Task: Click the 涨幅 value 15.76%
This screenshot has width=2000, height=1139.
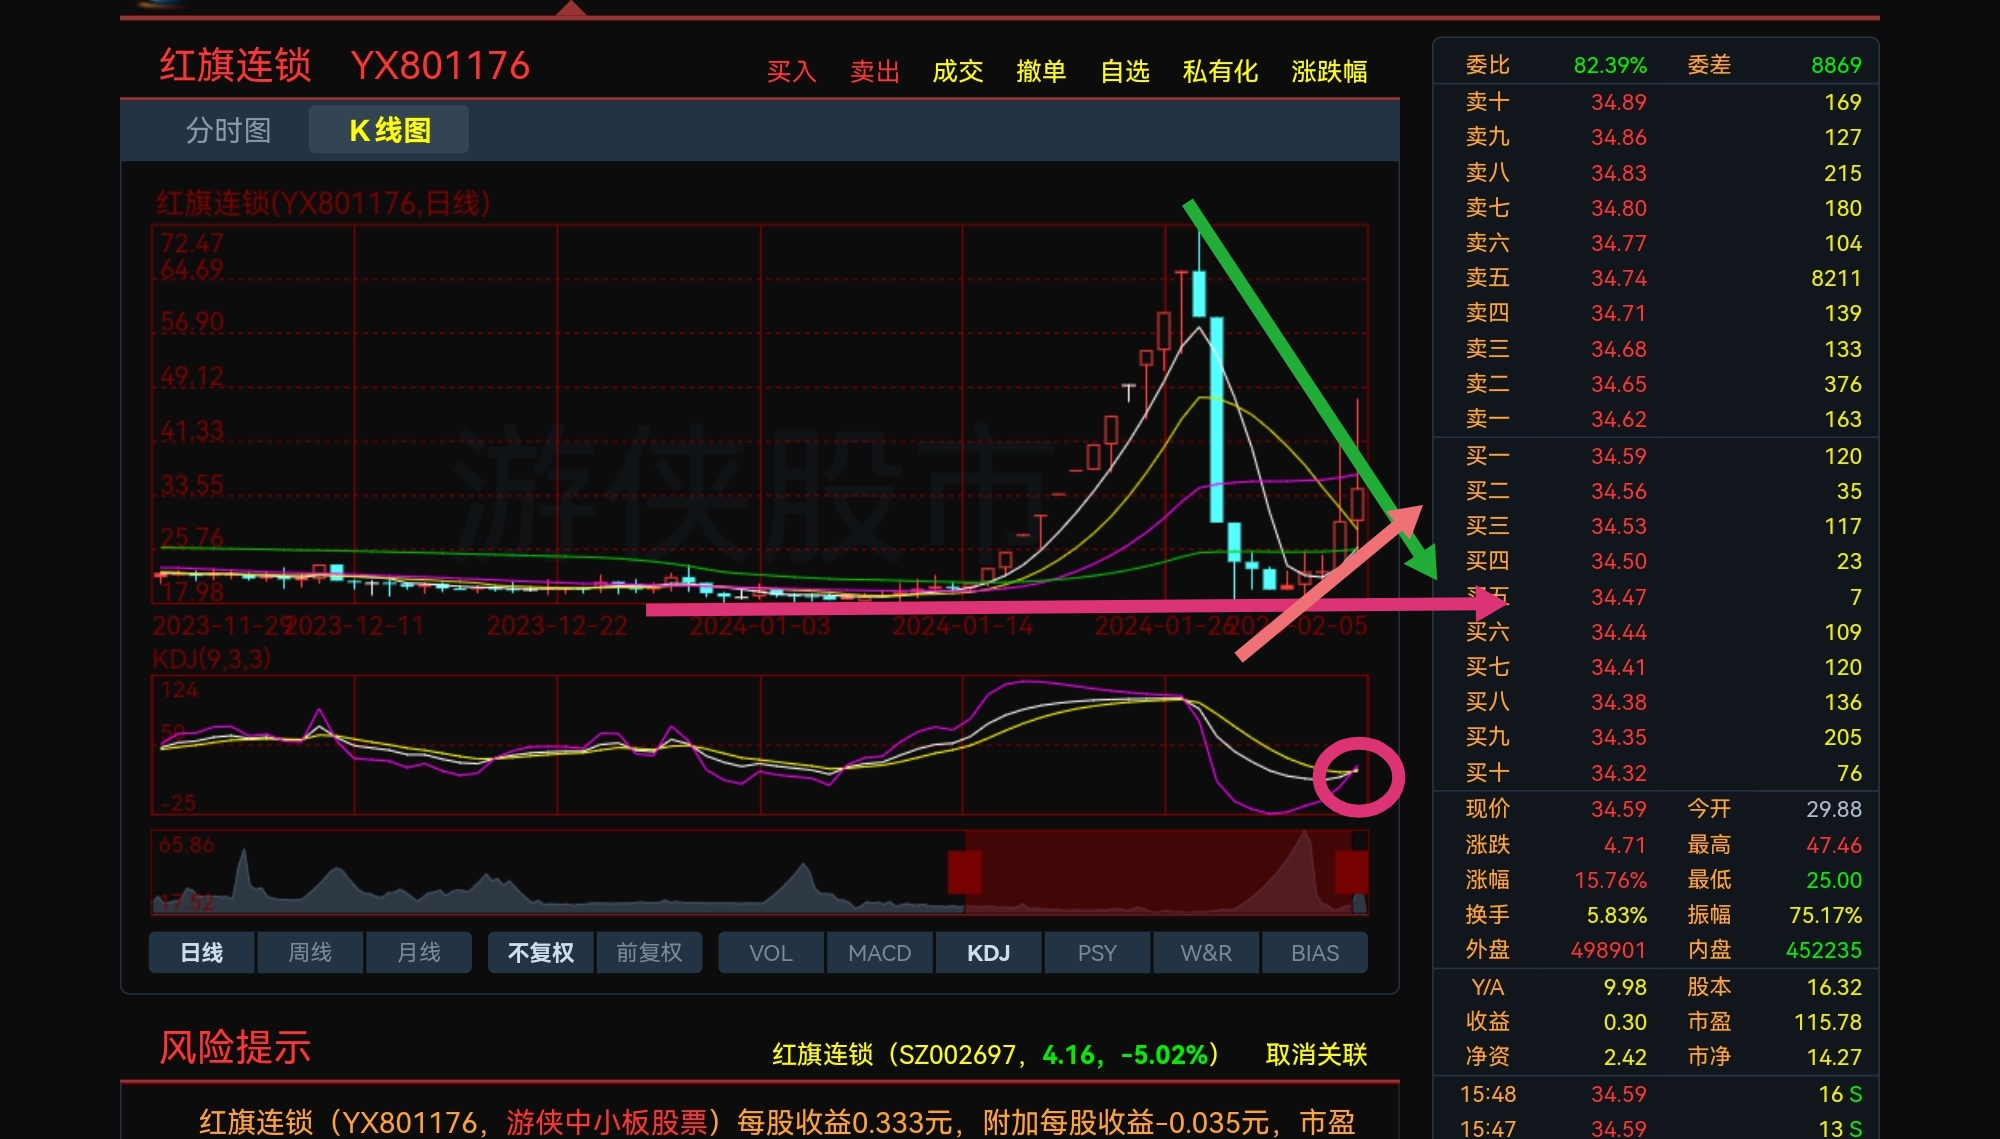Action: click(1610, 880)
